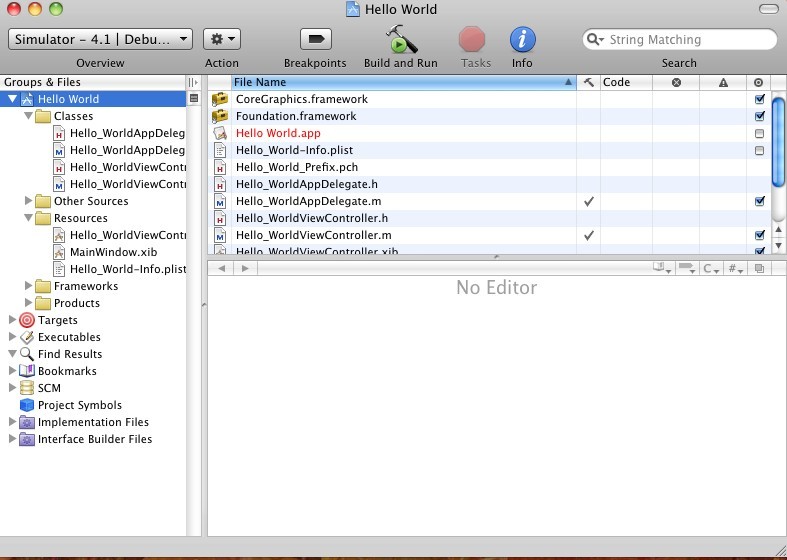Viewport: 787px width, 560px height.
Task: Select the Interface Builder Files smart group icon
Action: coord(27,439)
